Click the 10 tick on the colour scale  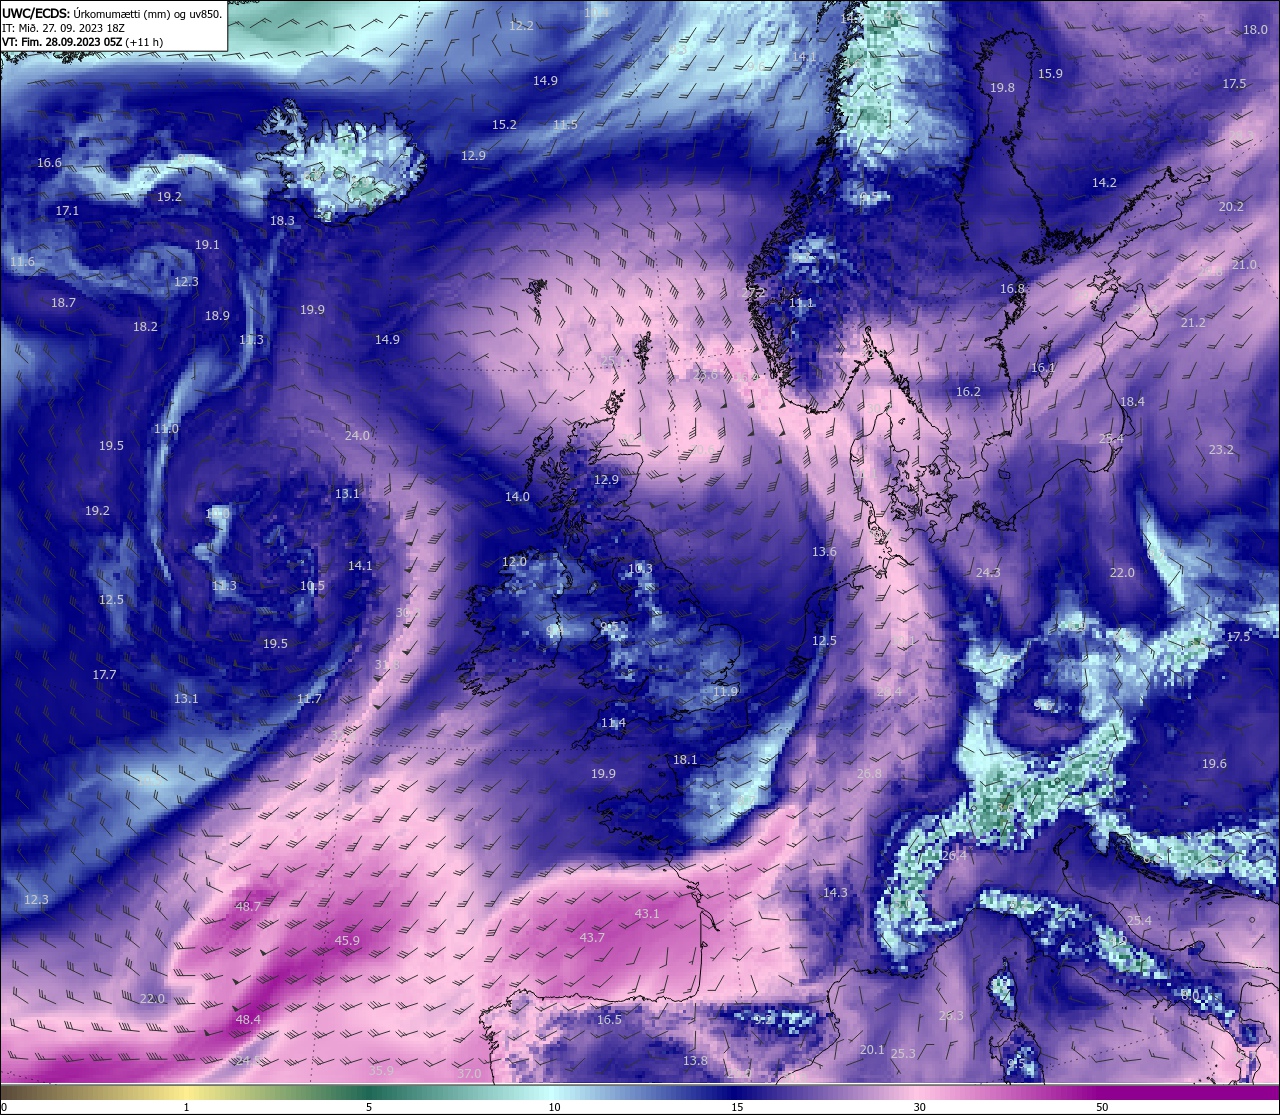(554, 1107)
